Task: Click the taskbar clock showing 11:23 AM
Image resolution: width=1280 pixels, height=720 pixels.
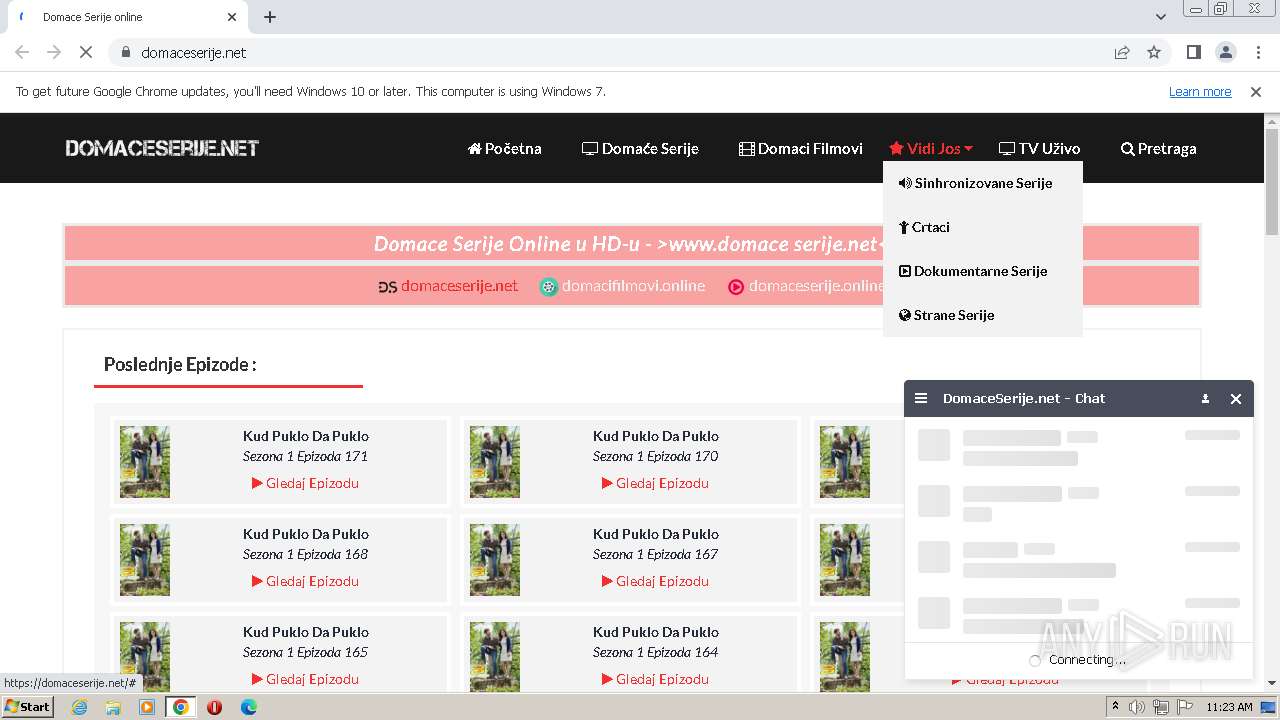Action: coord(1229,707)
